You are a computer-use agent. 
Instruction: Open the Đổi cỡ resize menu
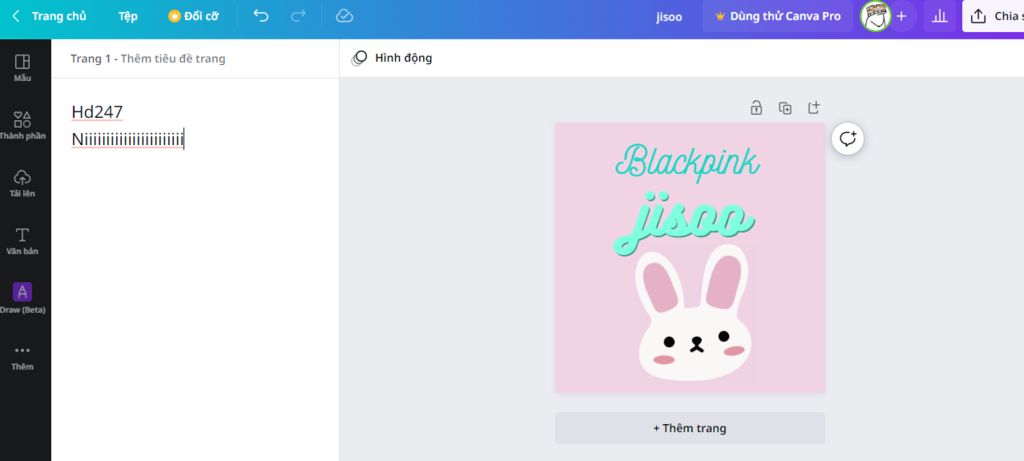tap(193, 16)
